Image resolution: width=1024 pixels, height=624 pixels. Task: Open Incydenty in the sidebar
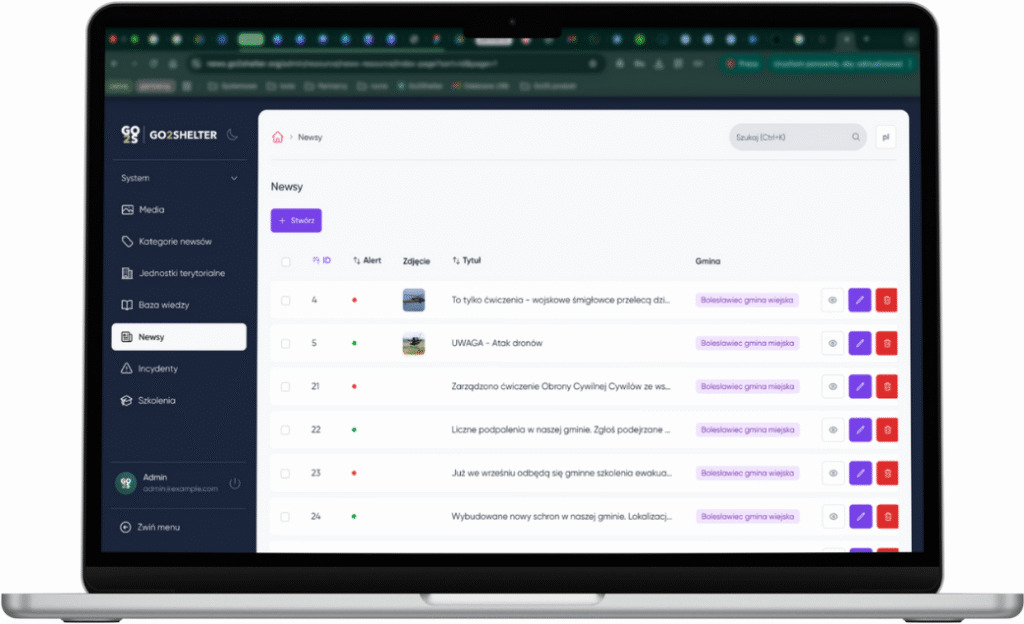click(x=160, y=369)
